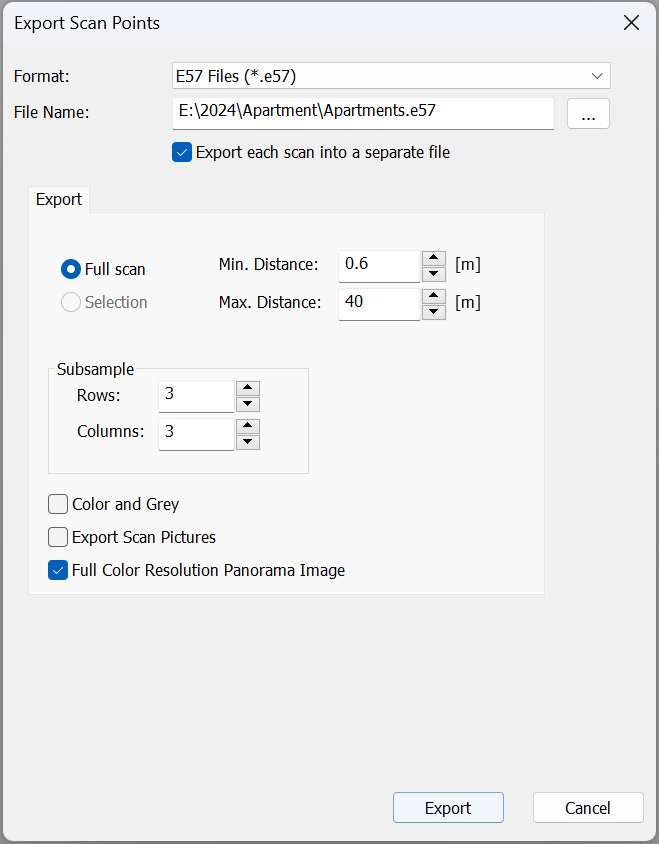Click the File Name path field

(x=363, y=112)
